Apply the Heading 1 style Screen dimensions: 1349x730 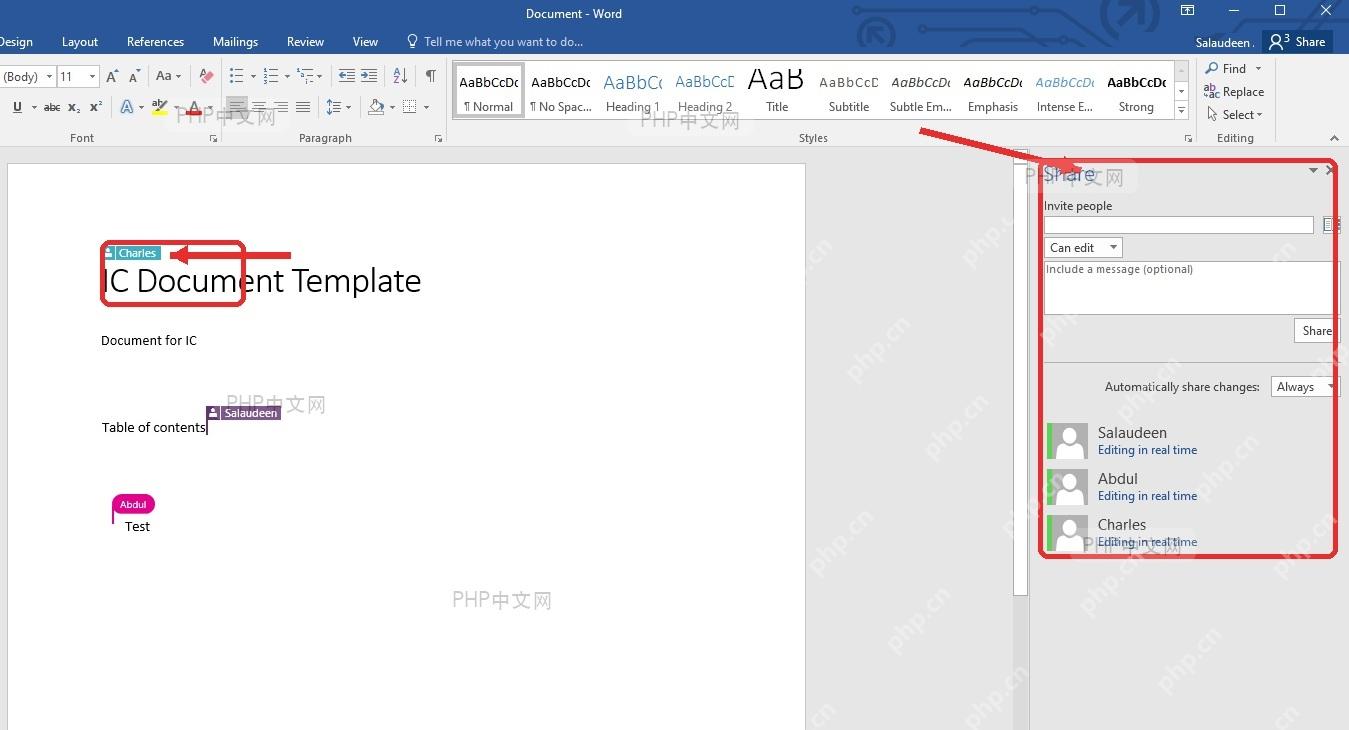(x=632, y=91)
